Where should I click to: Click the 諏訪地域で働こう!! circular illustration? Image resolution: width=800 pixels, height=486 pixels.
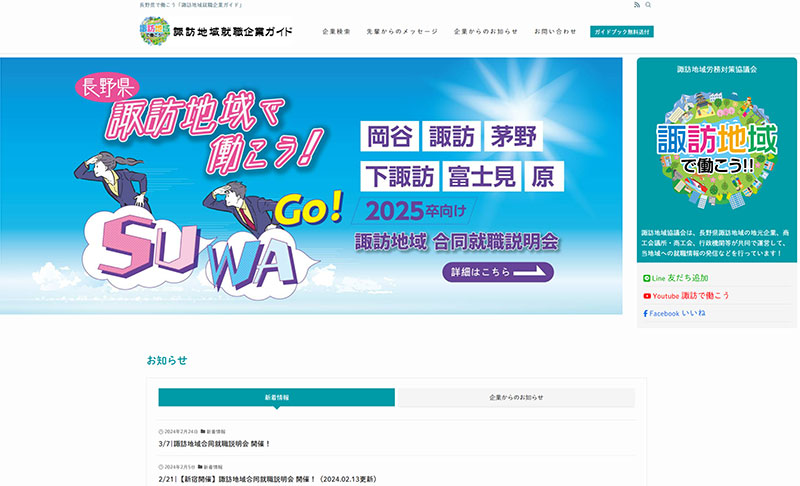coord(716,150)
